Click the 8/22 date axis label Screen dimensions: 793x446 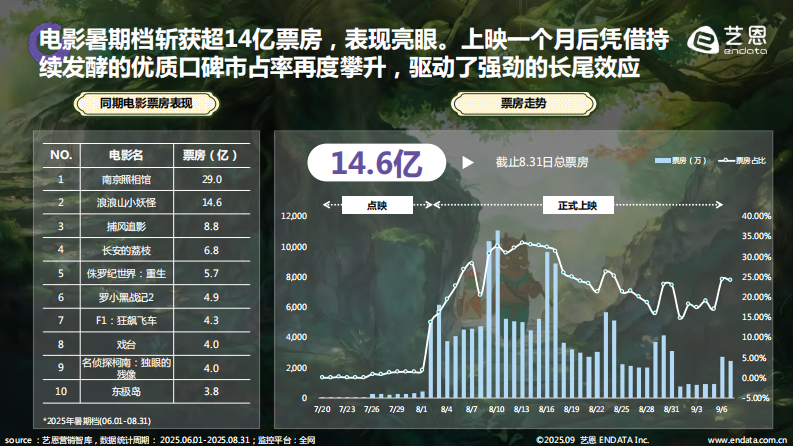click(596, 409)
